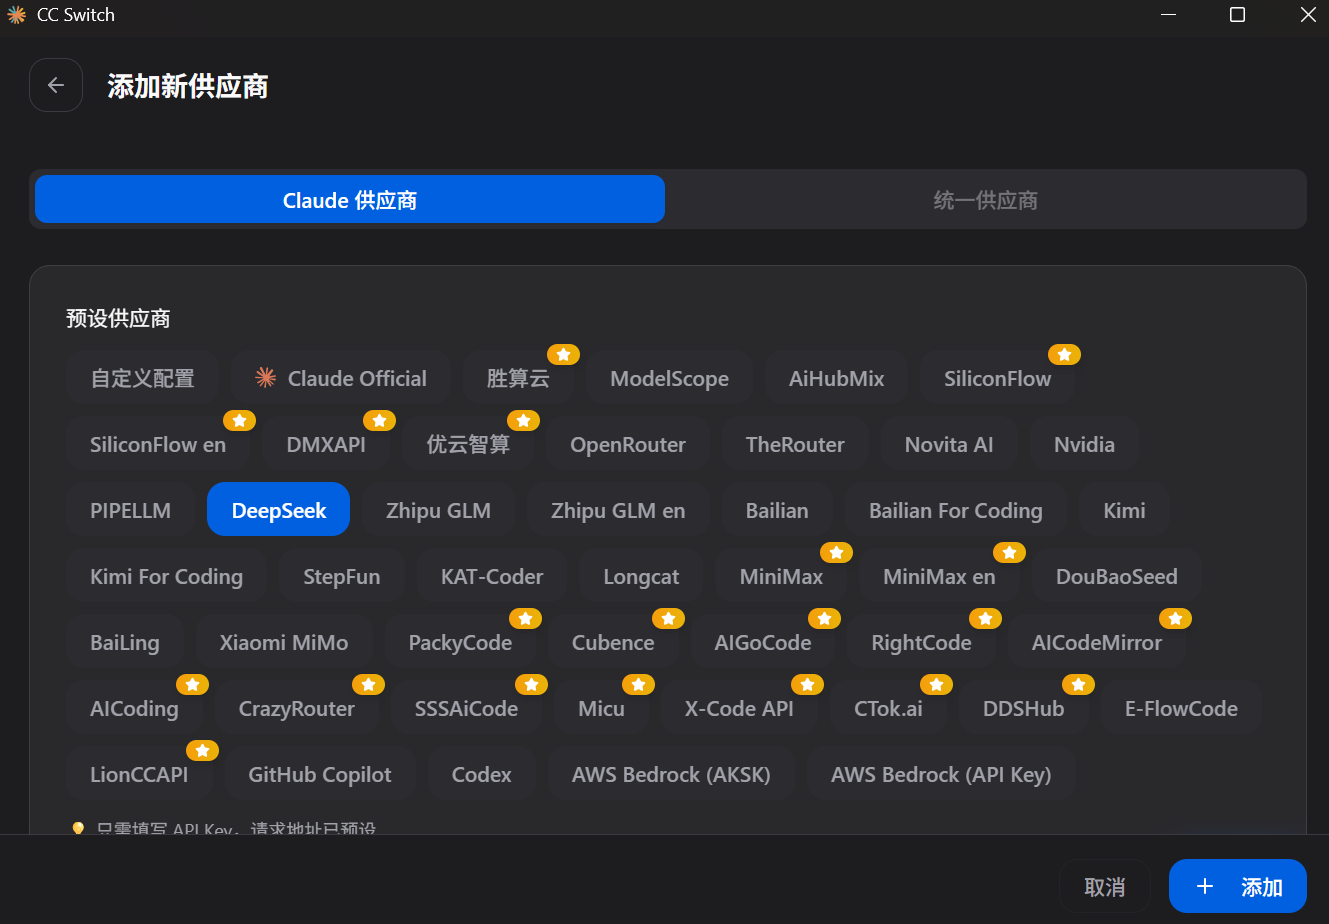Pick the X-Code API provider

click(739, 708)
